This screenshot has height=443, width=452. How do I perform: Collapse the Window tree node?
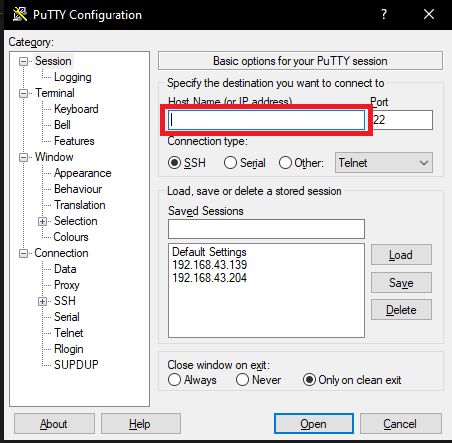coord(23,157)
